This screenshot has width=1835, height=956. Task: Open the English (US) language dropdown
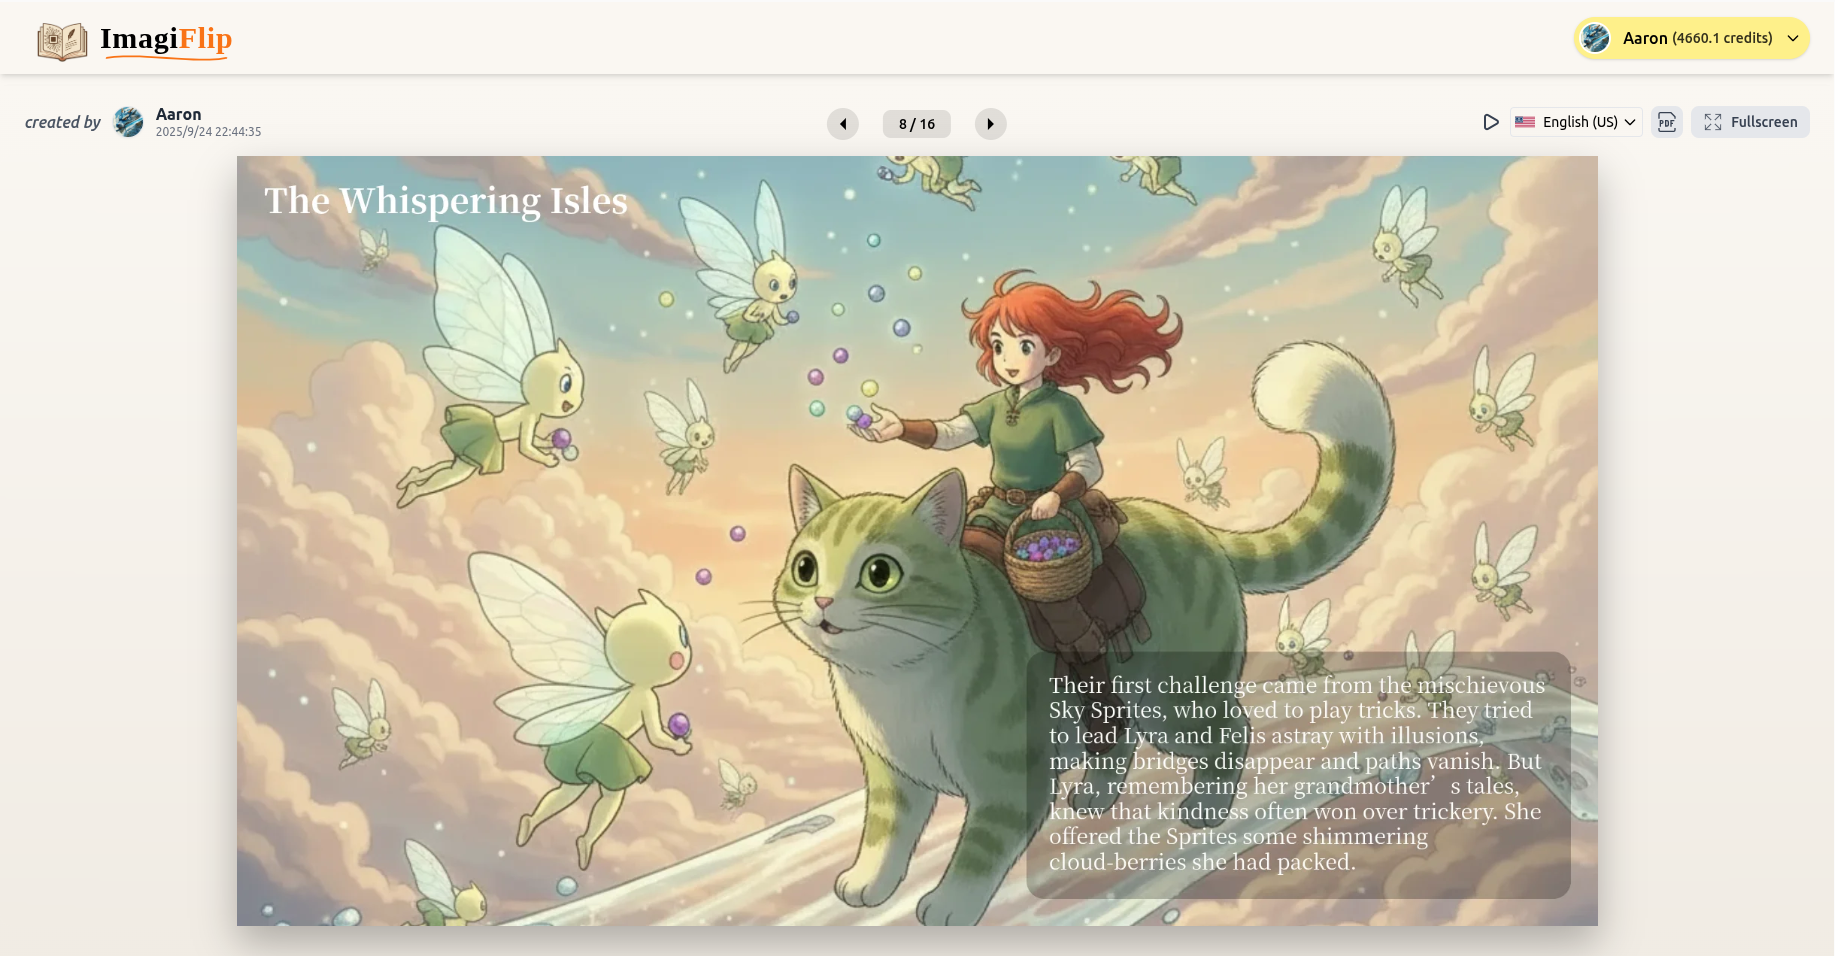point(1576,121)
